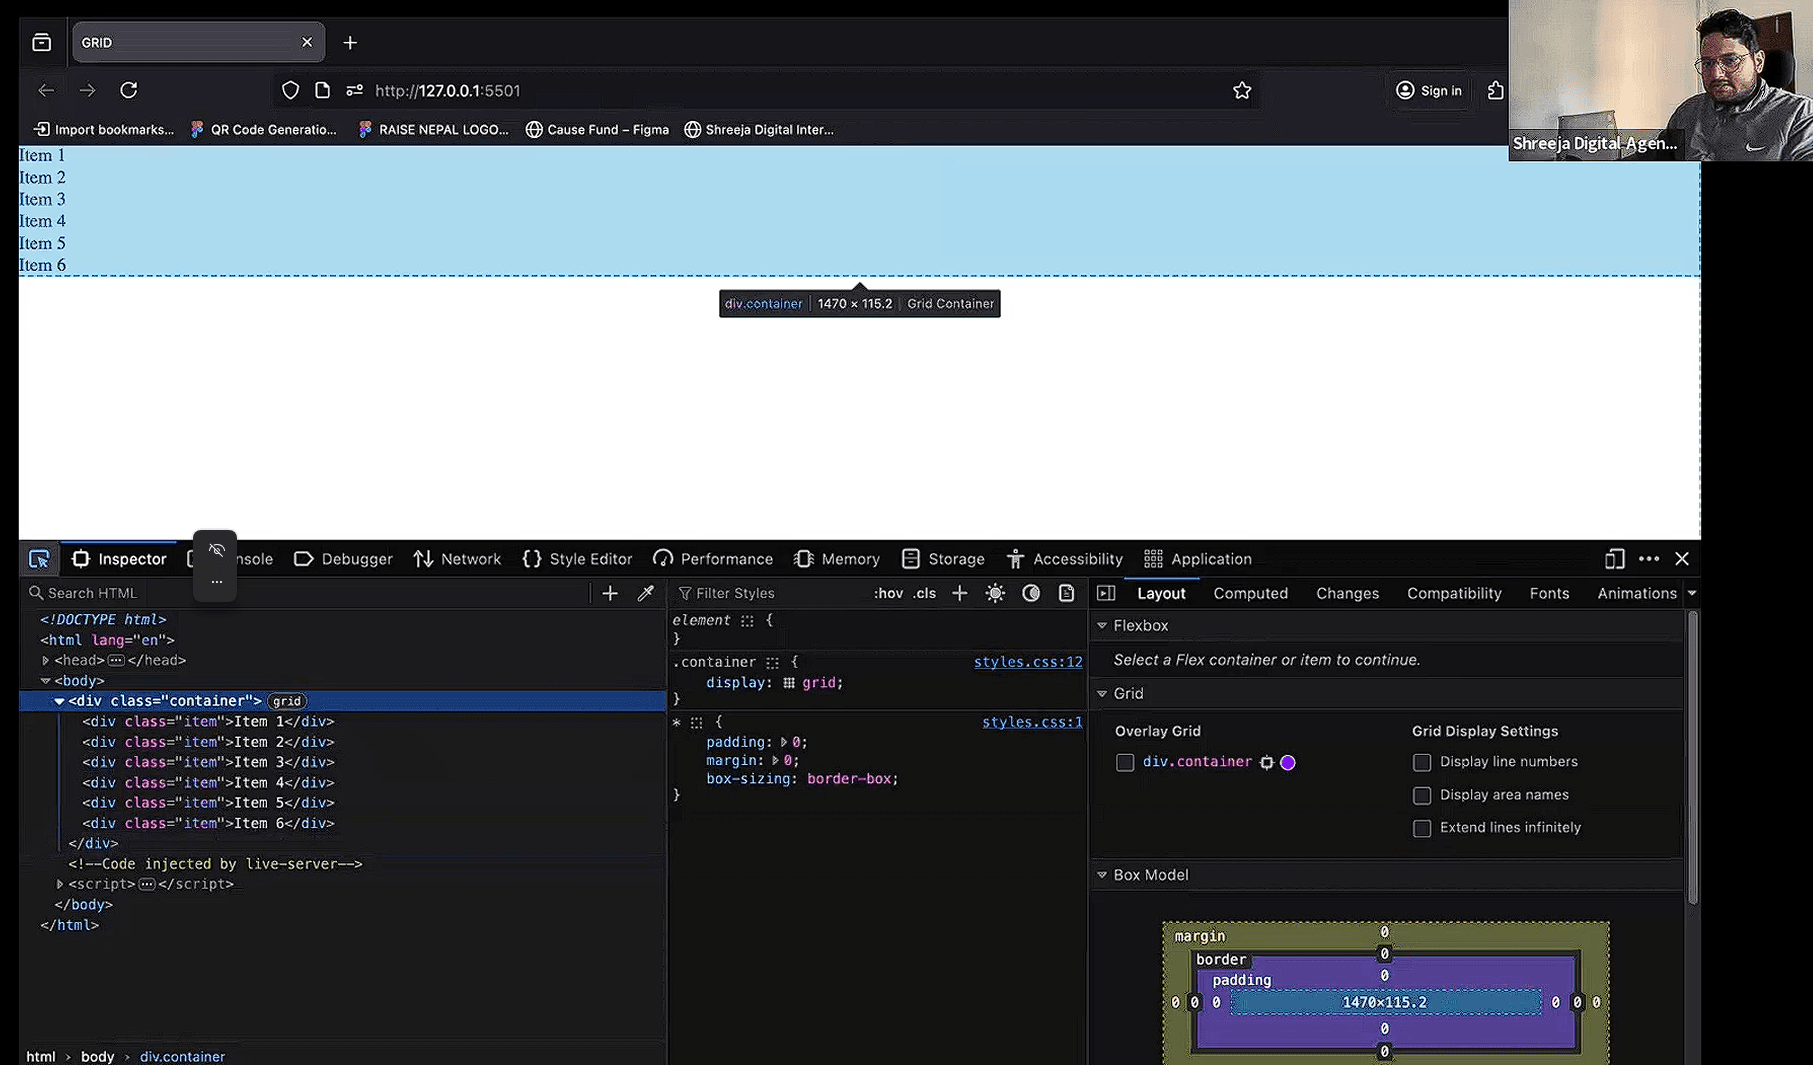The width and height of the screenshot is (1813, 1065).
Task: Enable Display area names
Action: [x=1422, y=796]
